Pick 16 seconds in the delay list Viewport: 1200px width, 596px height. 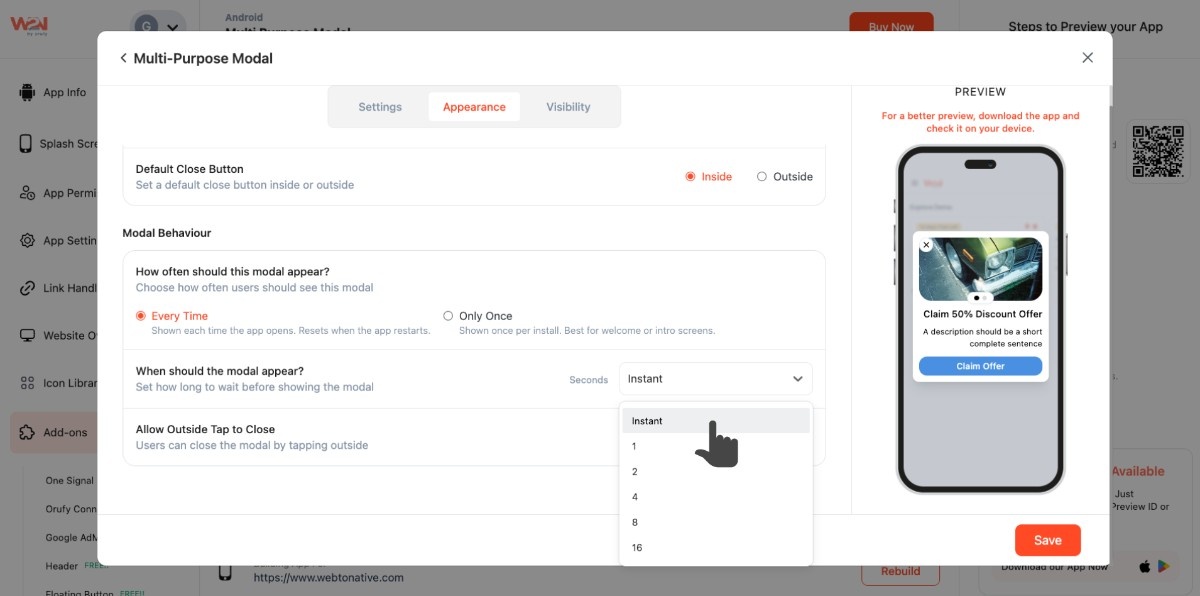coord(637,548)
